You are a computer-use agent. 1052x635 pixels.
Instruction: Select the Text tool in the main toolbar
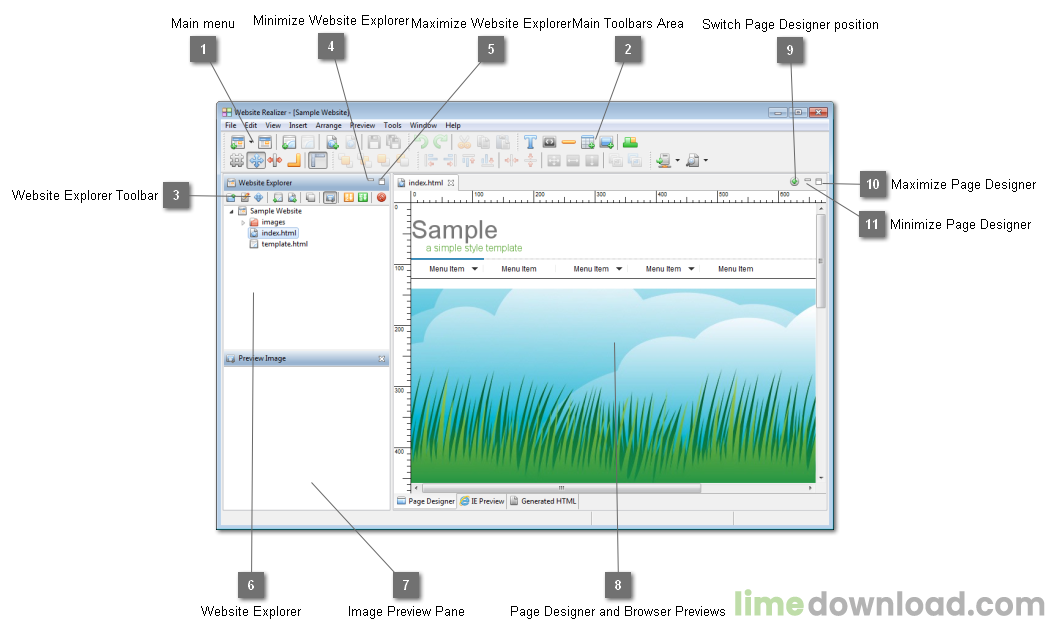click(528, 142)
